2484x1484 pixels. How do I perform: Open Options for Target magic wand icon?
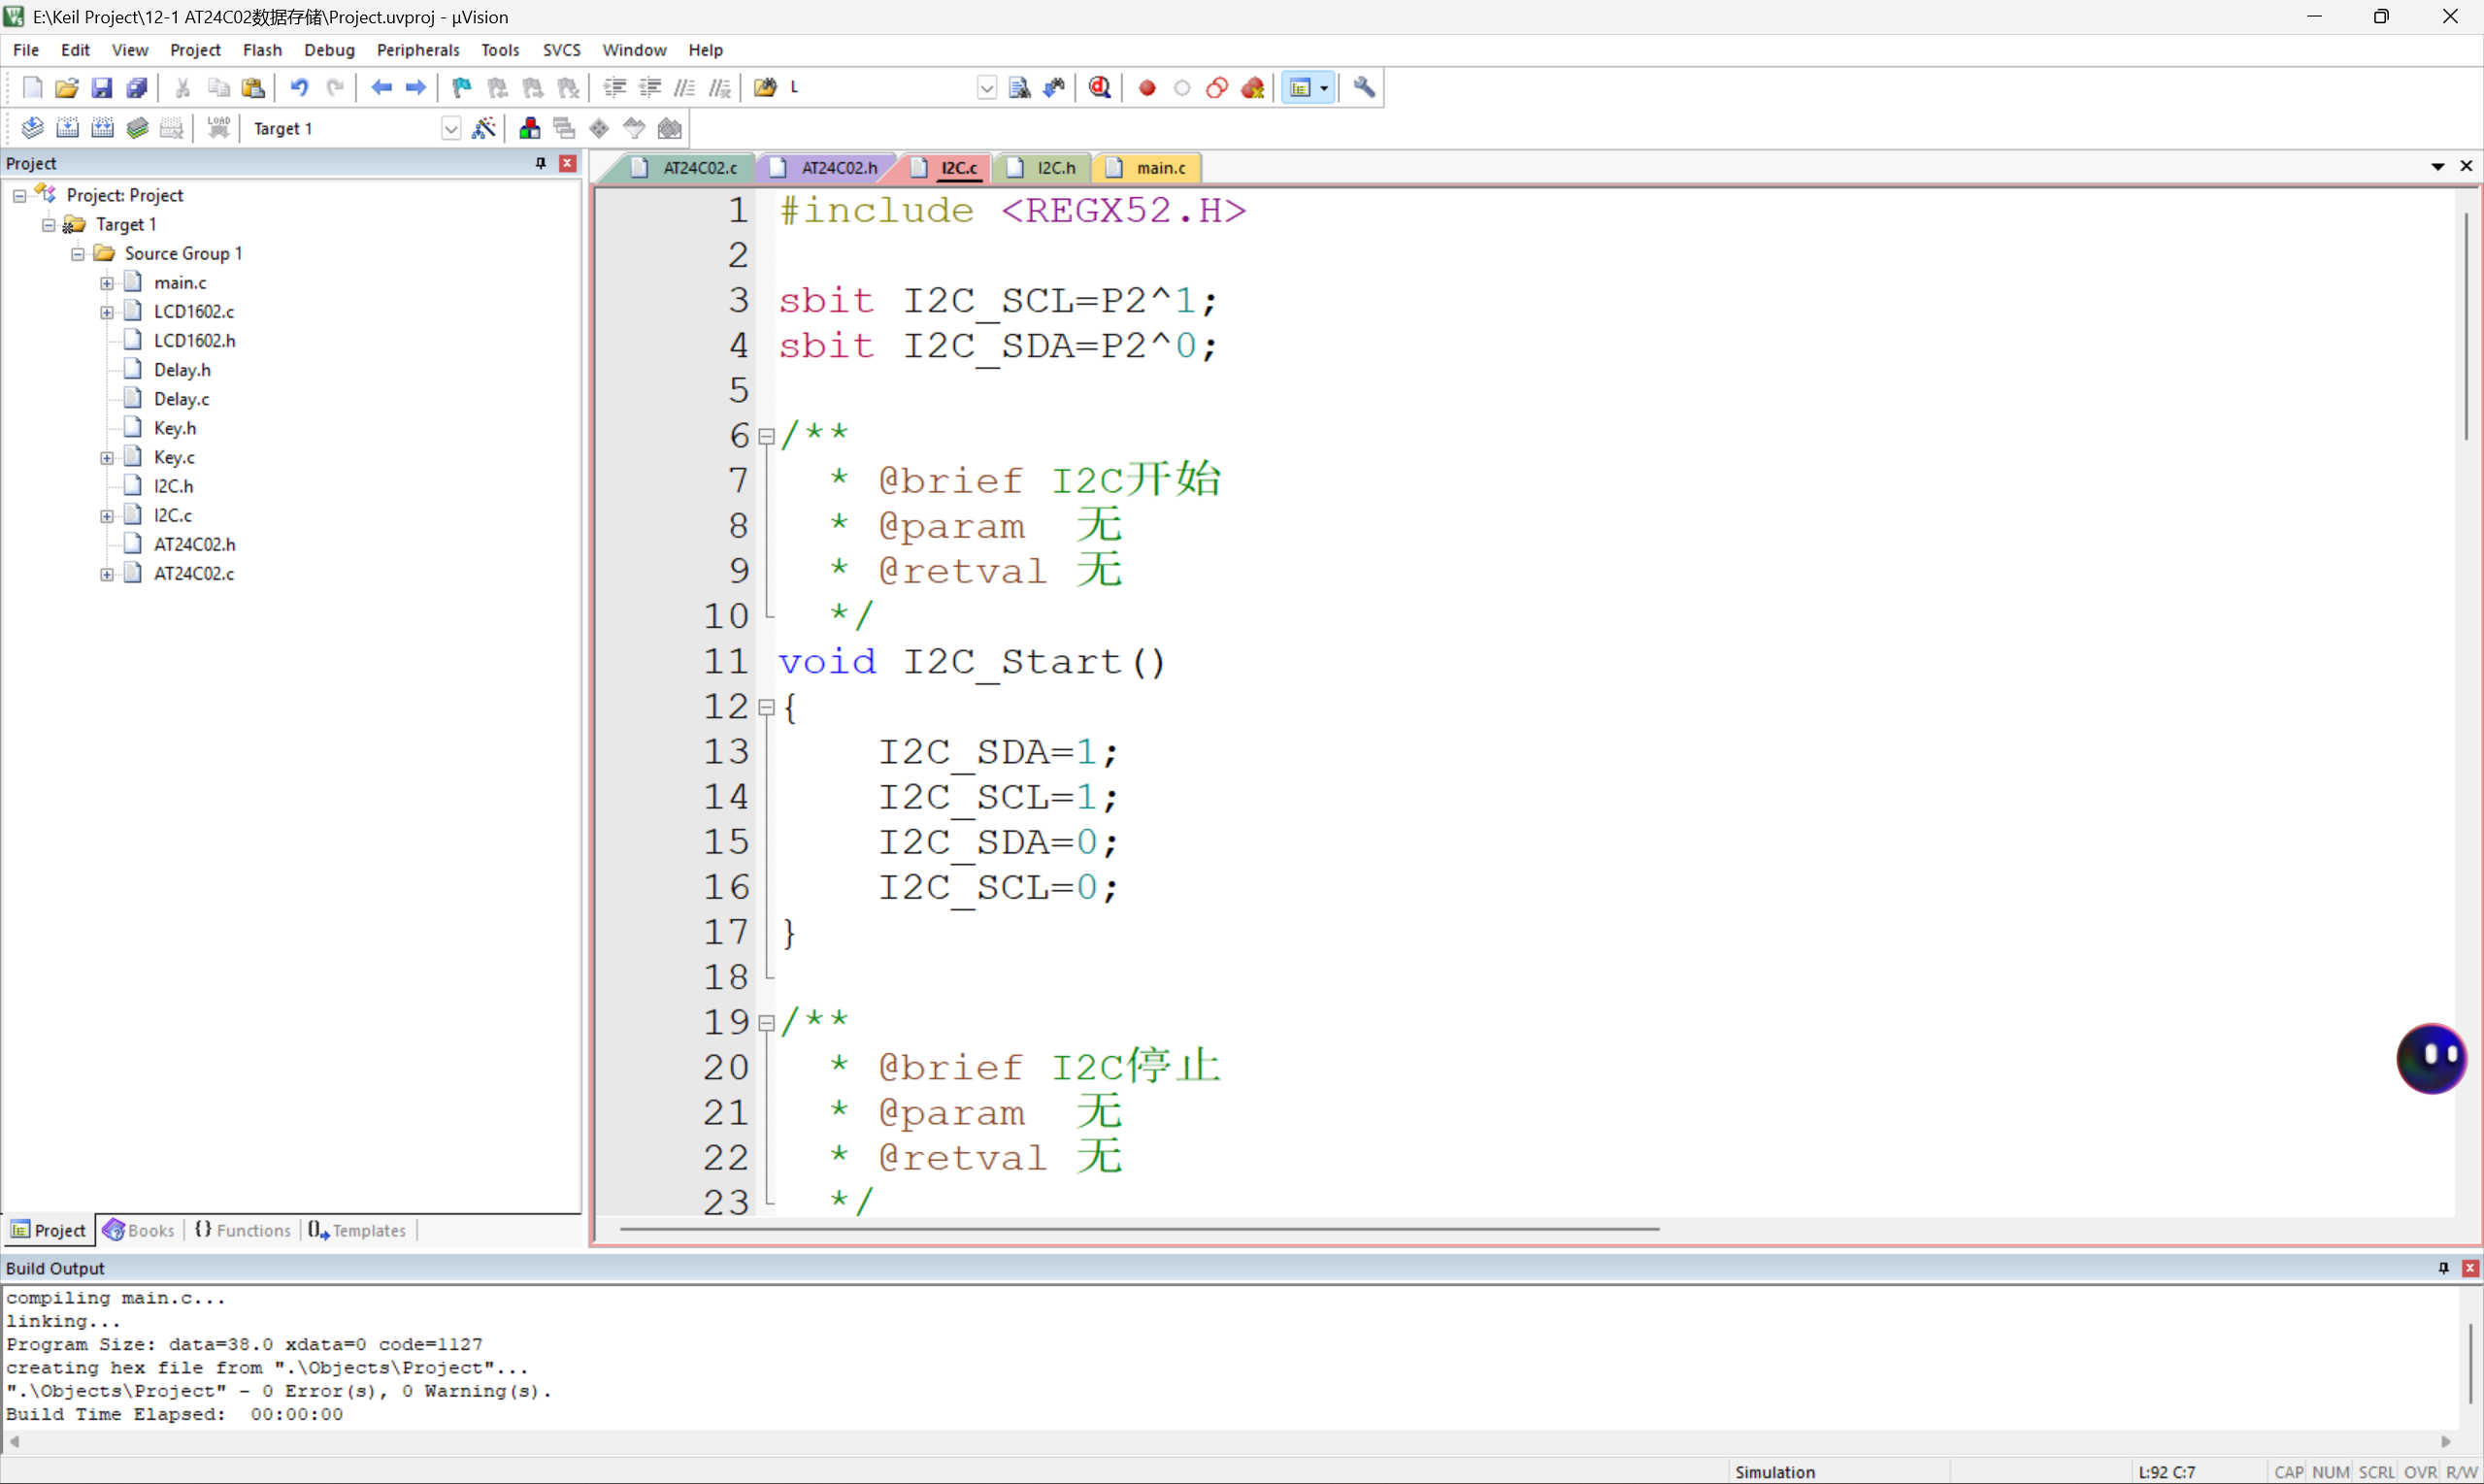484,128
